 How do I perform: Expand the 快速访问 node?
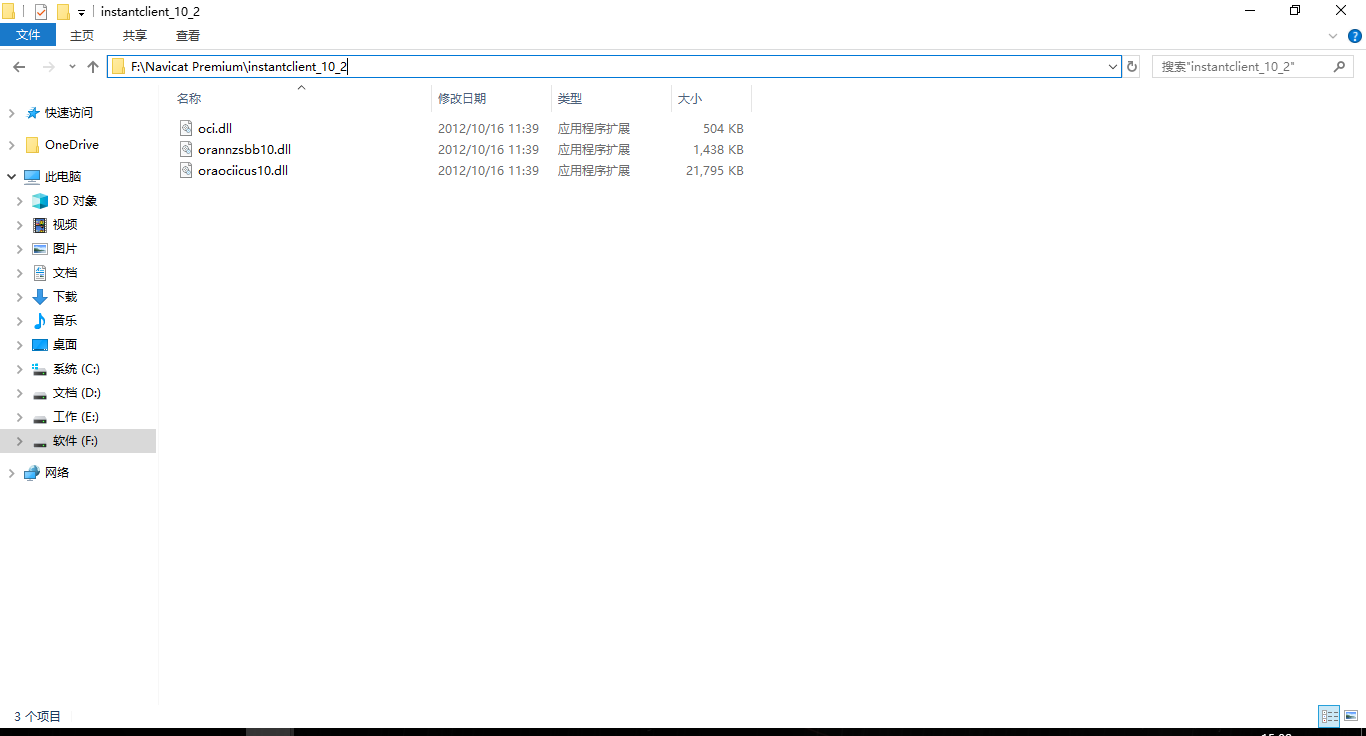point(11,113)
